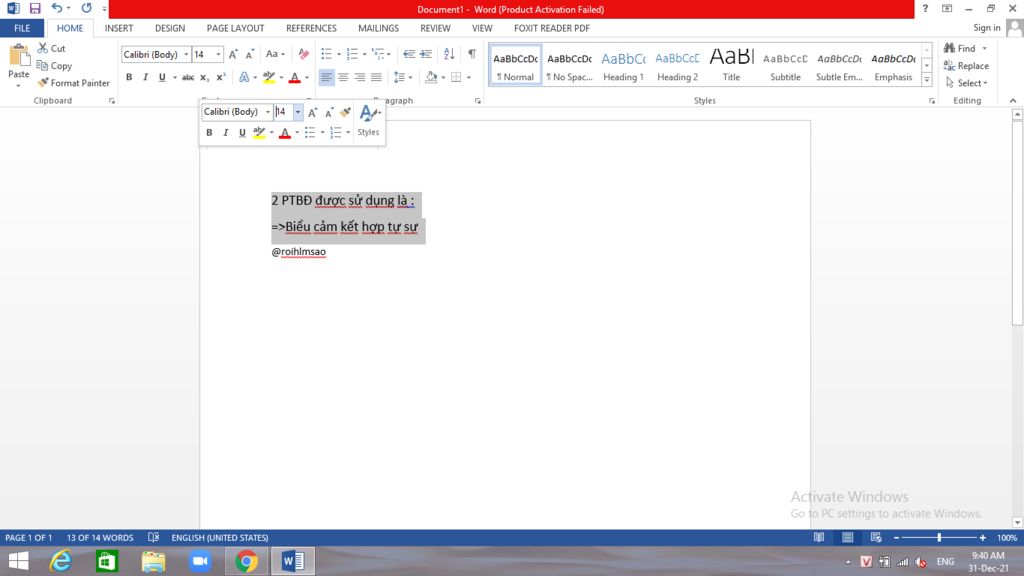Paste clipboard contents using the Paste icon
Screen dimensions: 1024x576
18,57
